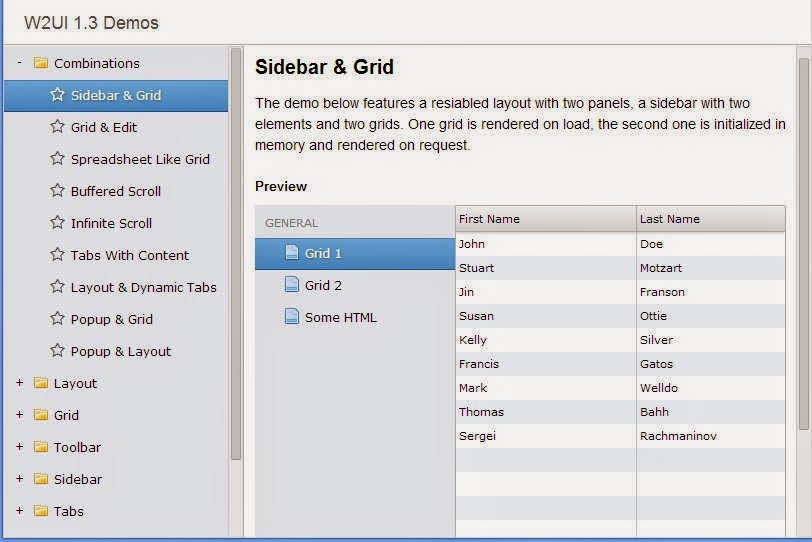
Task: Select the row with first name Thomas
Action: tap(620, 412)
